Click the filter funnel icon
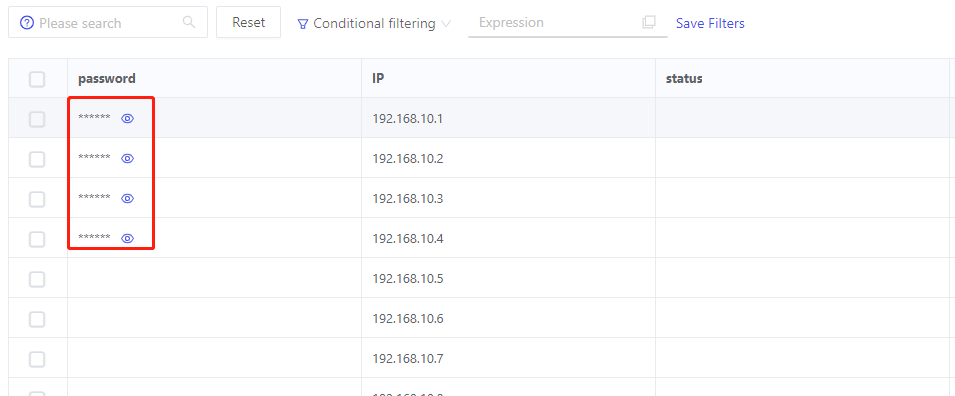This screenshot has width=955, height=396. point(303,24)
